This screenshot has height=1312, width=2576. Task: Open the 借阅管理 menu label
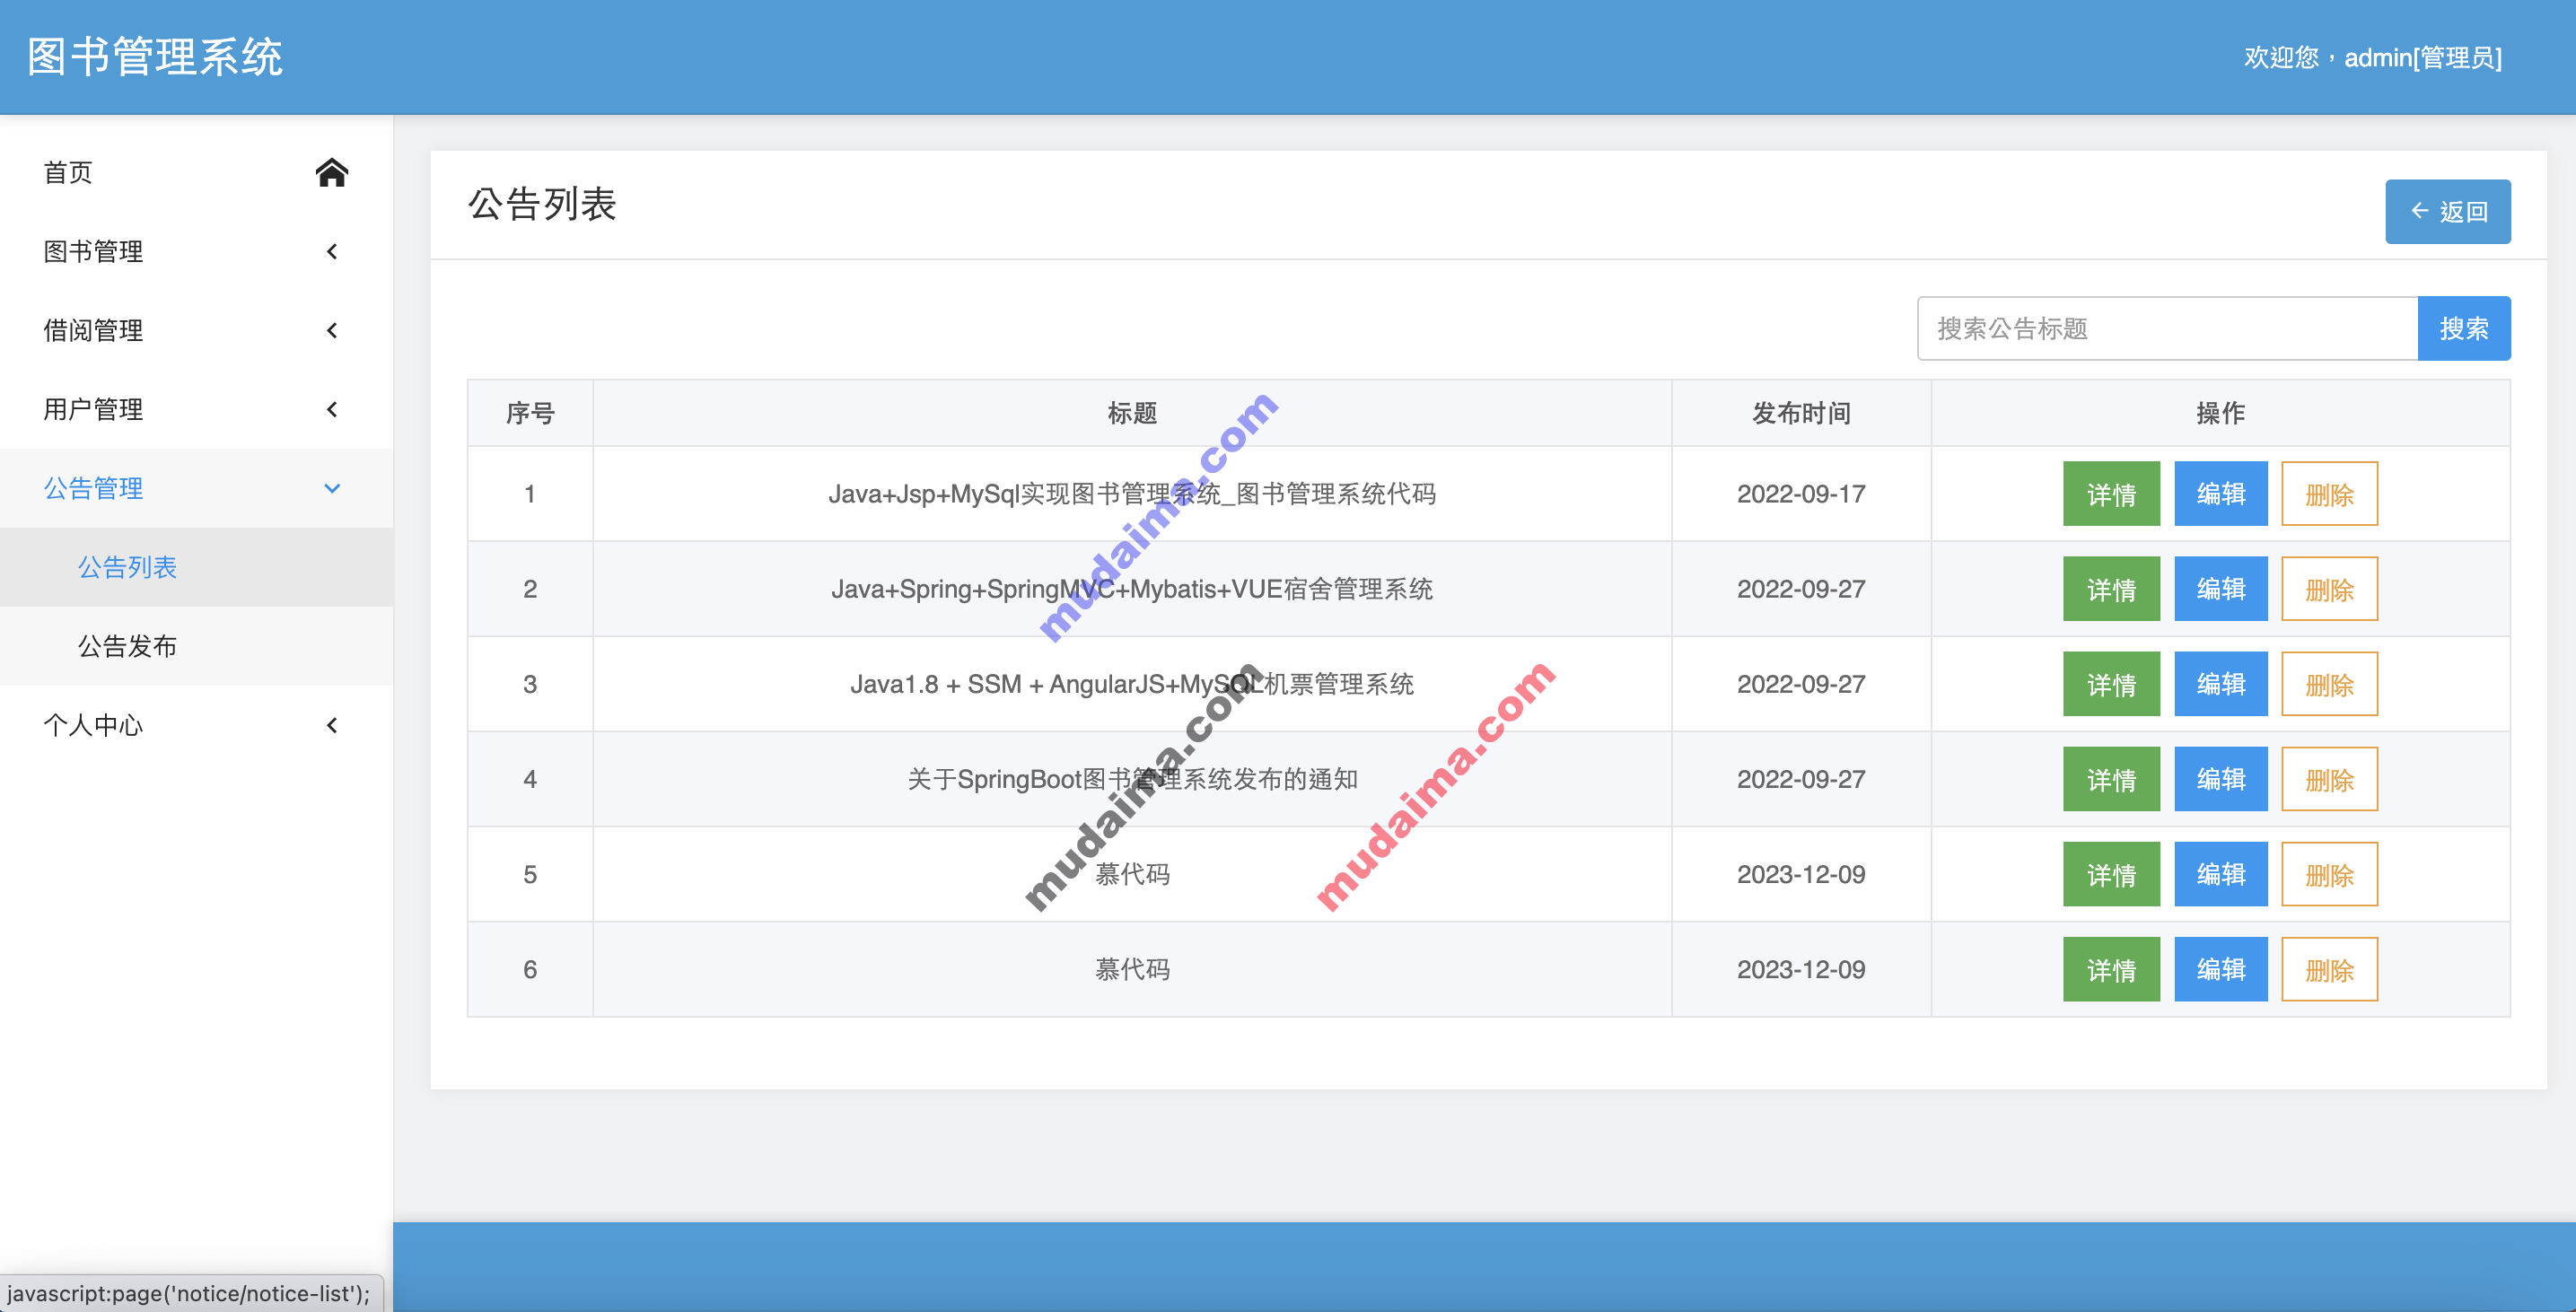click(93, 330)
